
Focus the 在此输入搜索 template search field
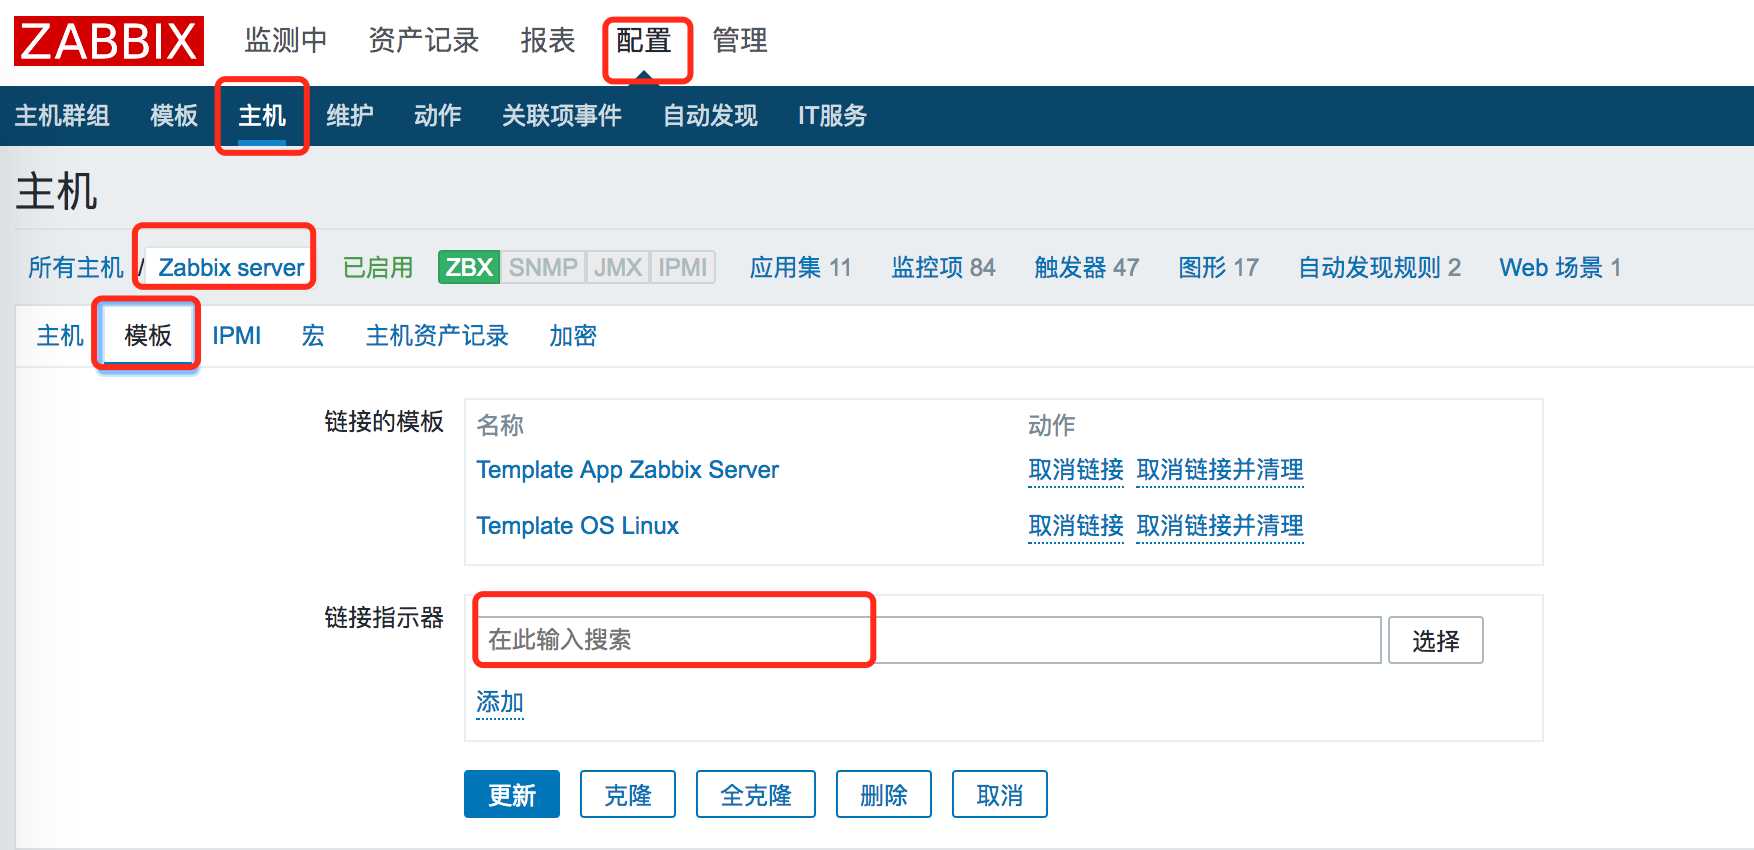929,640
